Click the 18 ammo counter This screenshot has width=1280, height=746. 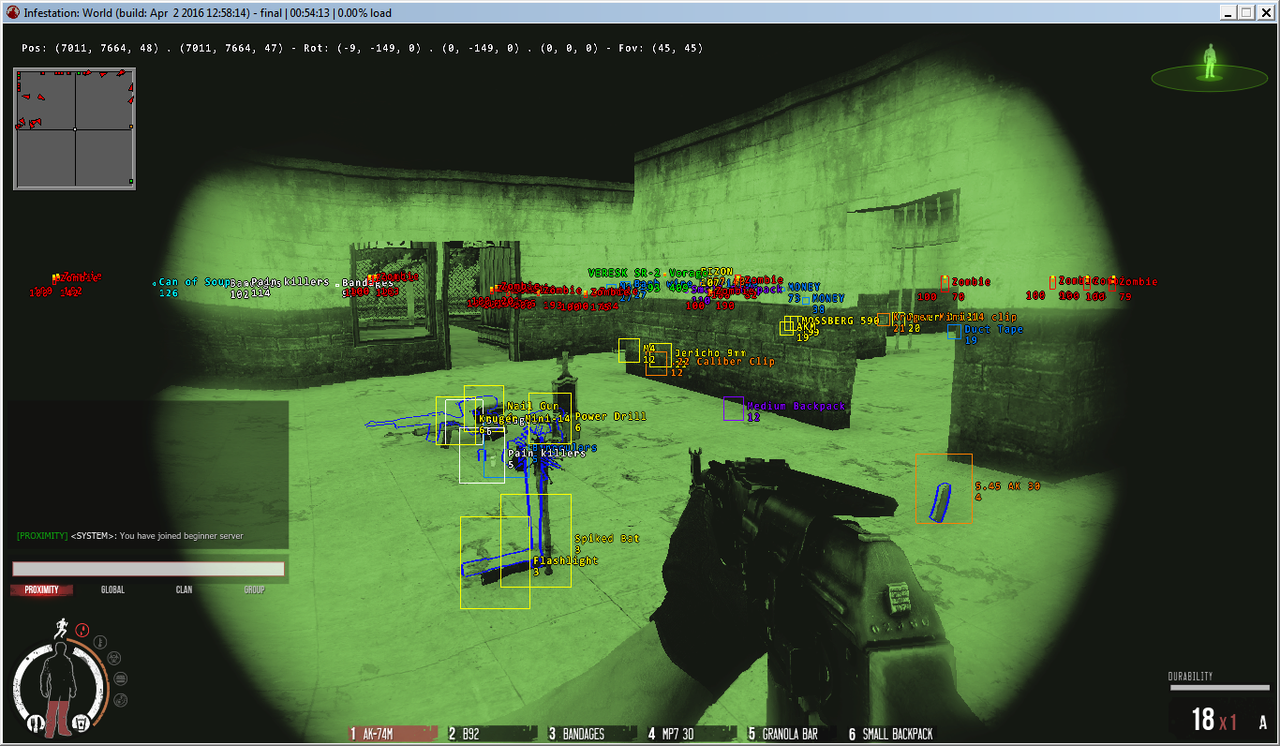pyautogui.click(x=1203, y=719)
